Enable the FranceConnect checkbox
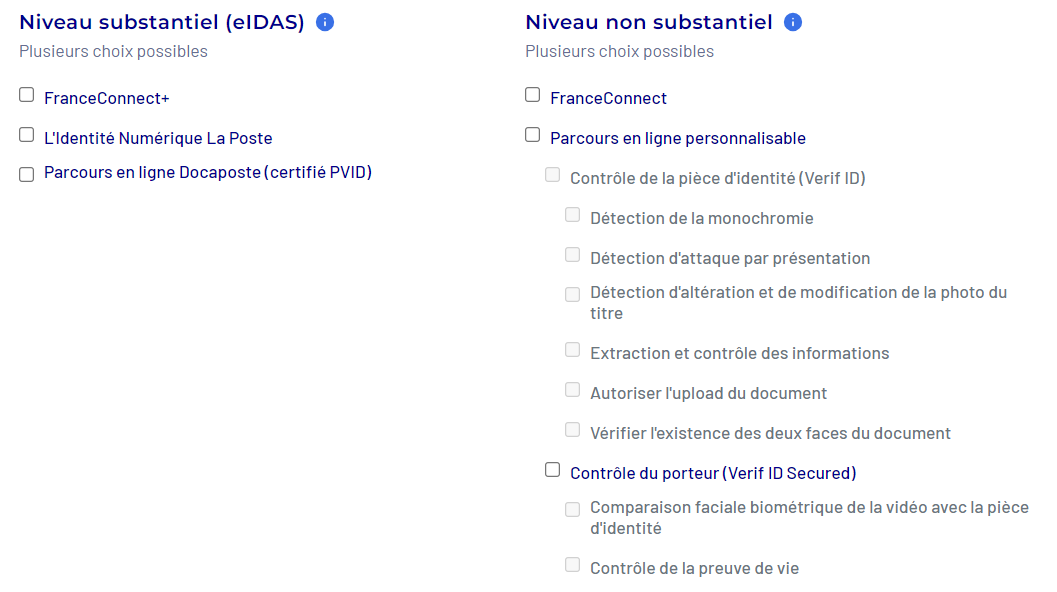The width and height of the screenshot is (1057, 592). 533,95
